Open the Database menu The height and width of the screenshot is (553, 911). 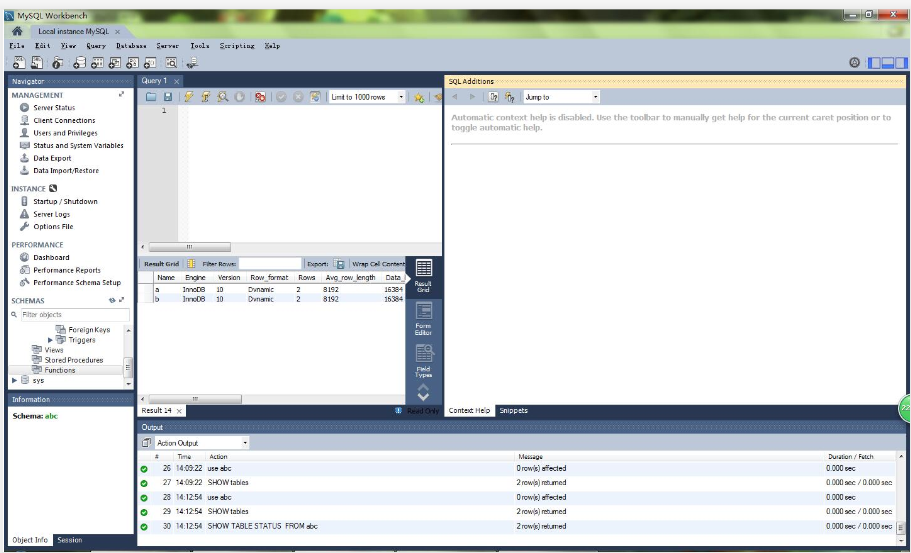pyautogui.click(x=131, y=45)
